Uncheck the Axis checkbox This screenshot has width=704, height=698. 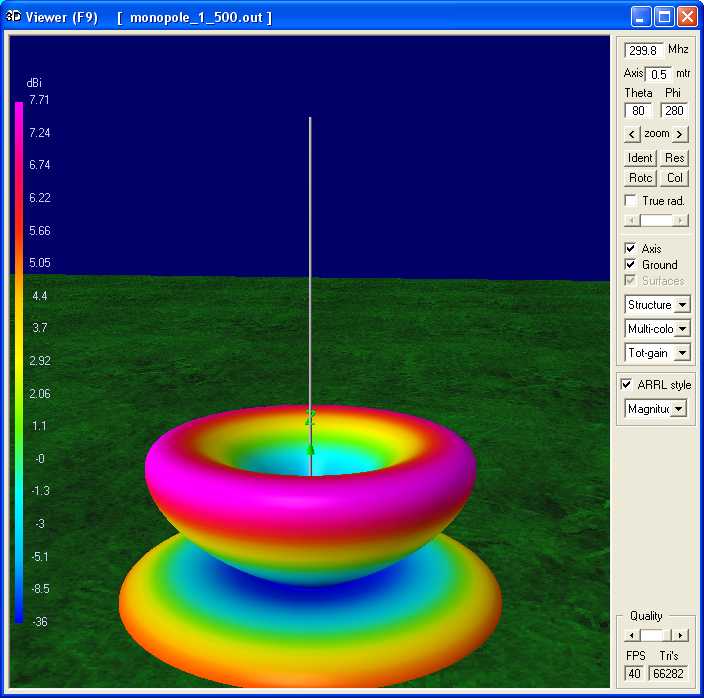(x=630, y=248)
